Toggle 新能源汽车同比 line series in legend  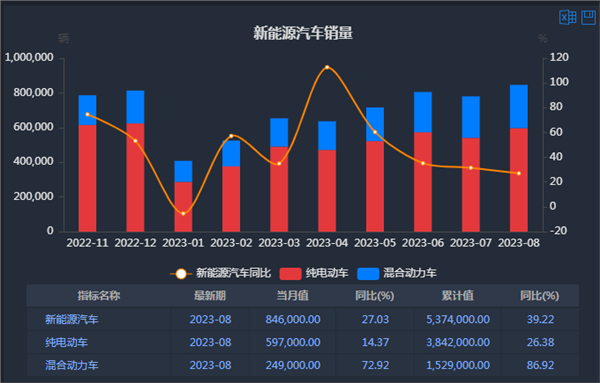pos(233,273)
